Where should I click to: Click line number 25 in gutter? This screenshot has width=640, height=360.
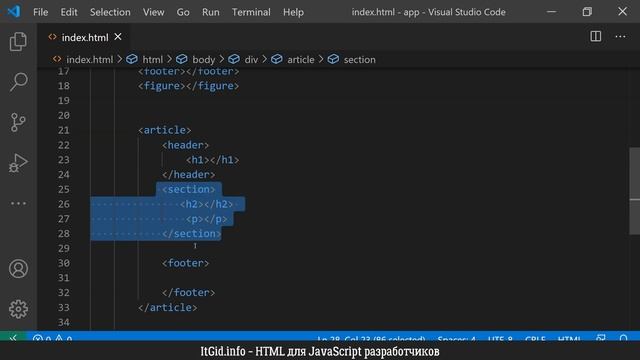[64, 189]
